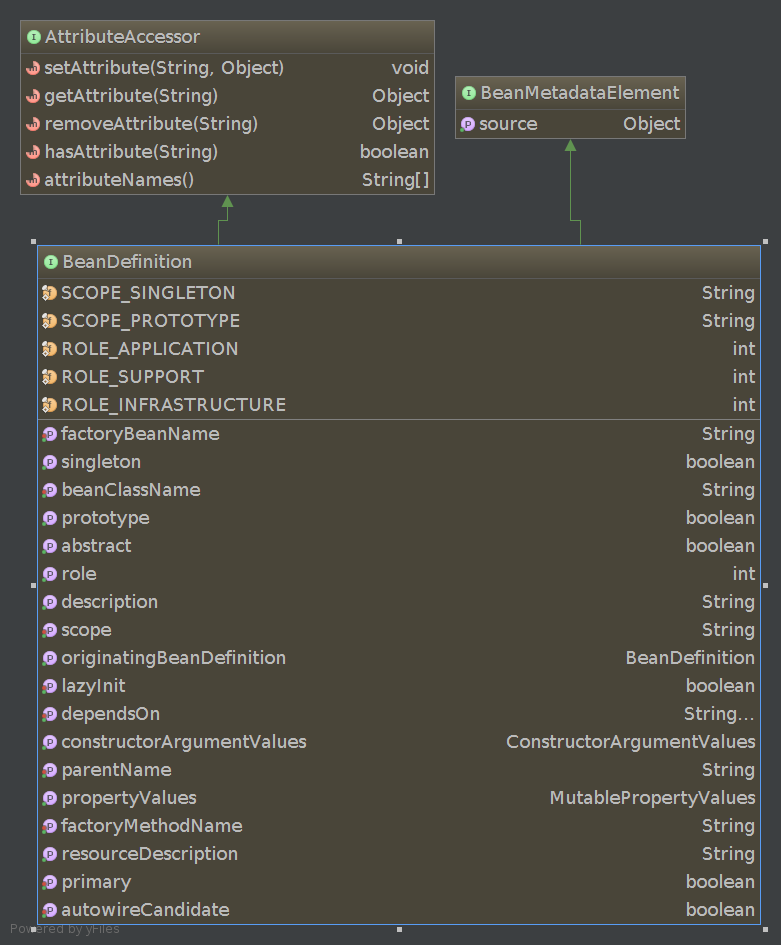The height and width of the screenshot is (945, 781).
Task: Click the field icon beside ROLE_INFRASTRUCTURE
Action: point(49,406)
